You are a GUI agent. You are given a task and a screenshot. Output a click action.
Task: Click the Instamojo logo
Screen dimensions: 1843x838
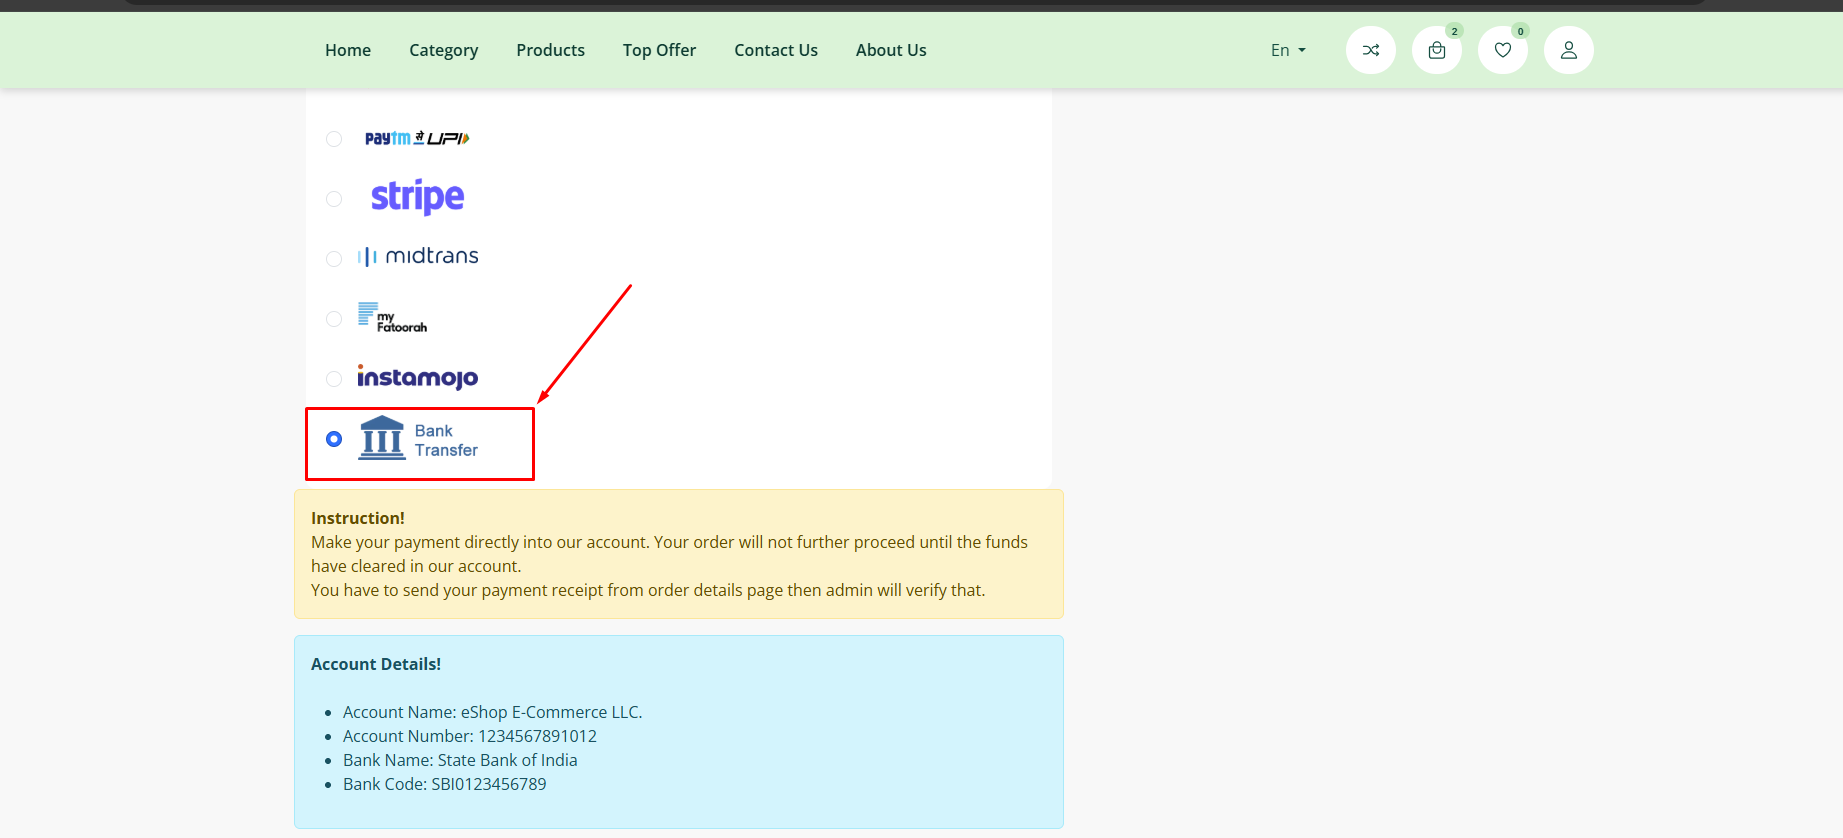click(418, 377)
